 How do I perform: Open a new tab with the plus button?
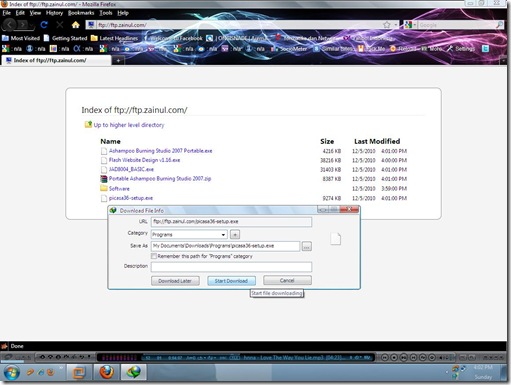[x=118, y=60]
